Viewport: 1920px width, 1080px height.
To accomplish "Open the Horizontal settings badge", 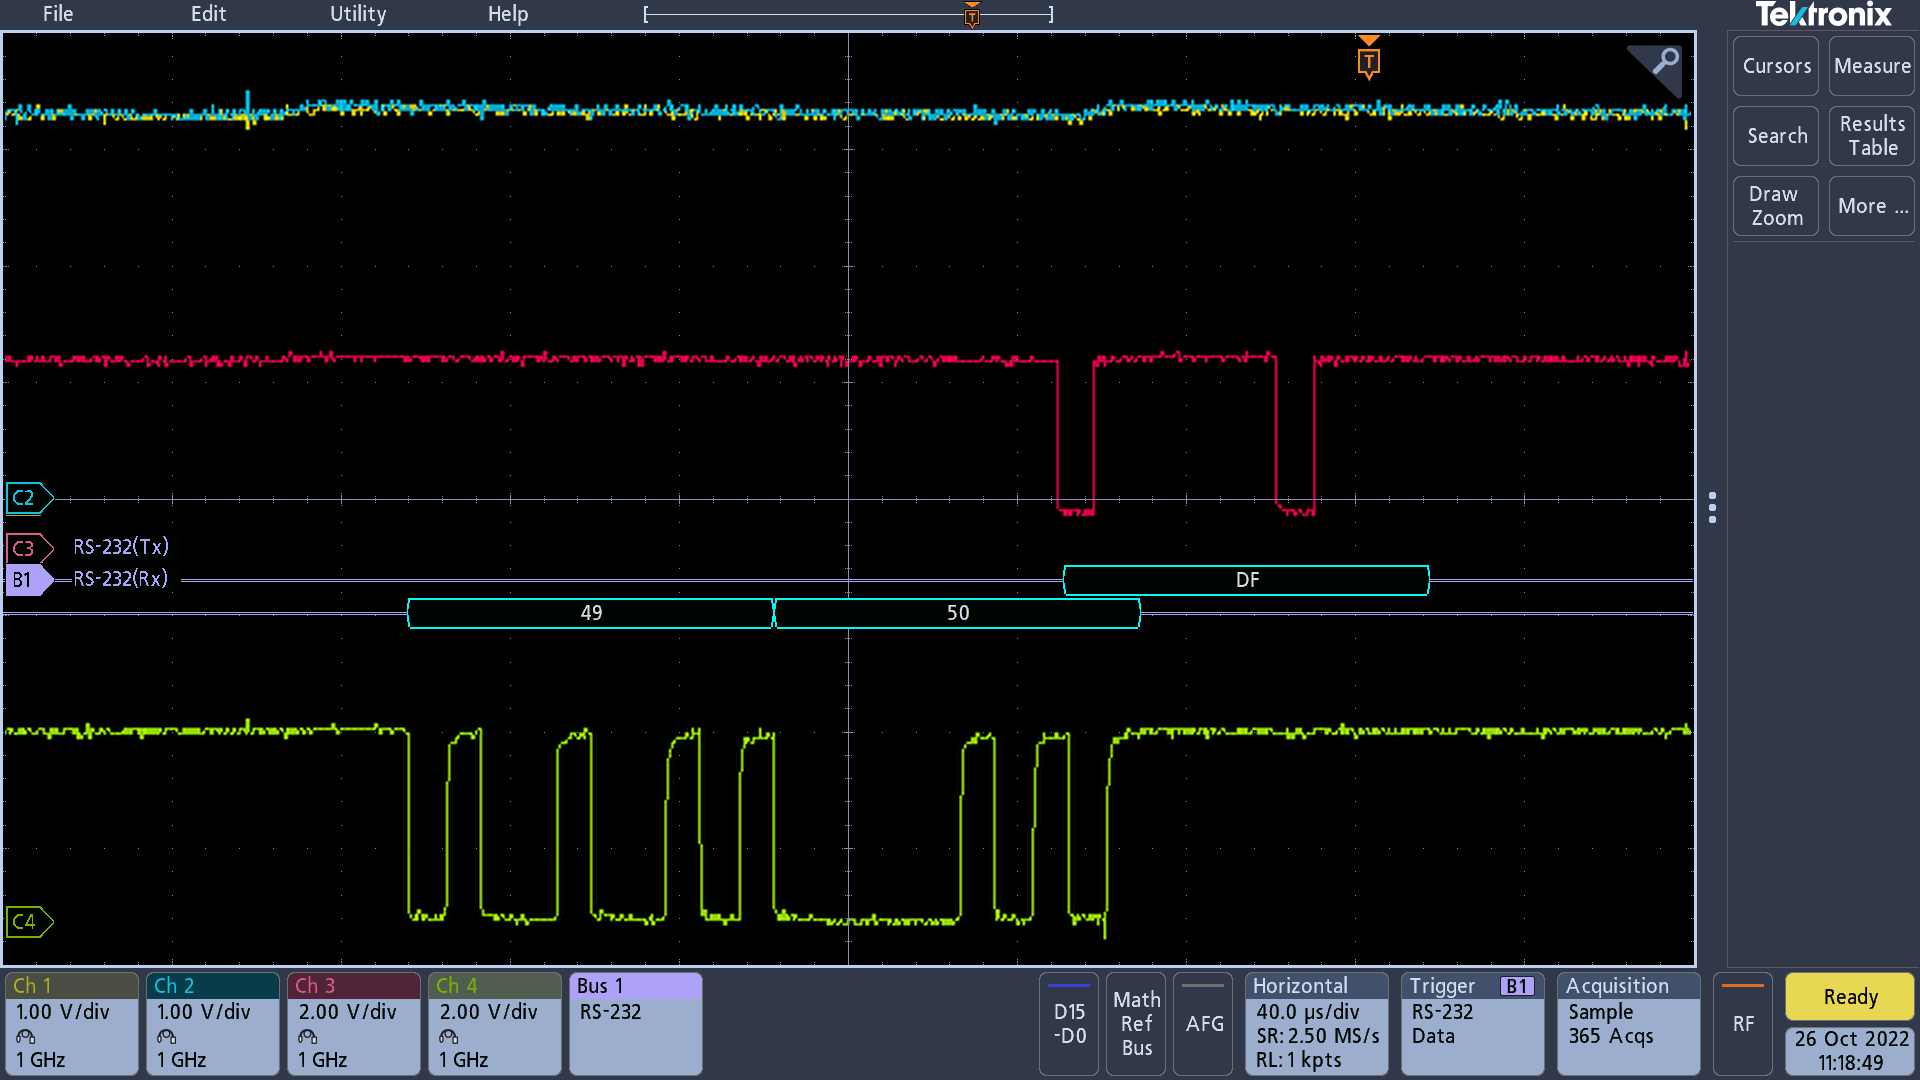I will coord(1316,1023).
